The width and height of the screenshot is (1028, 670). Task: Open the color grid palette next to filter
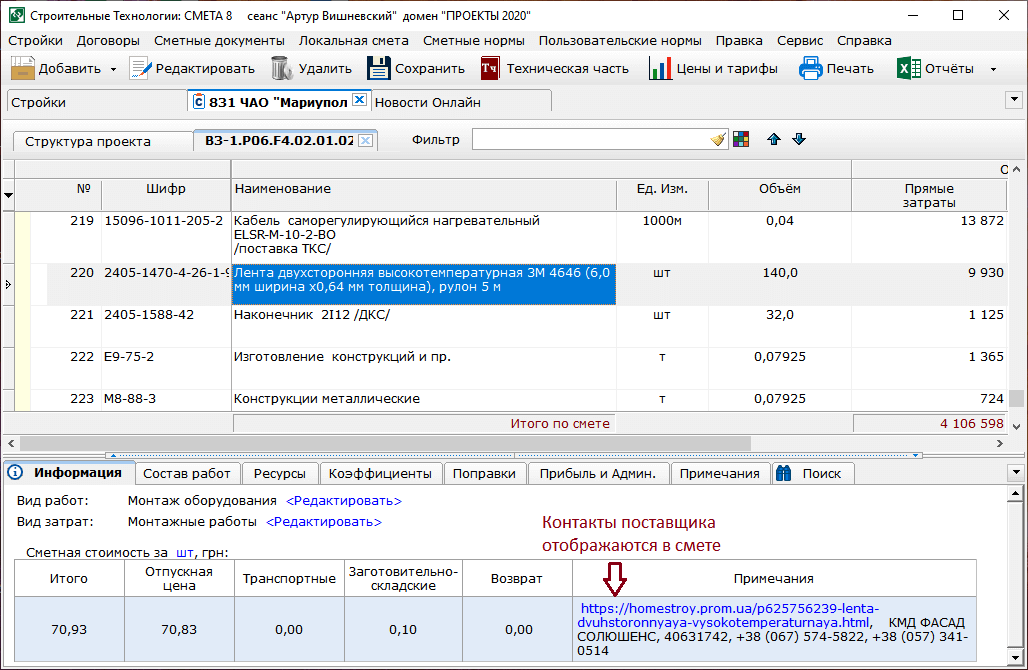coord(741,140)
